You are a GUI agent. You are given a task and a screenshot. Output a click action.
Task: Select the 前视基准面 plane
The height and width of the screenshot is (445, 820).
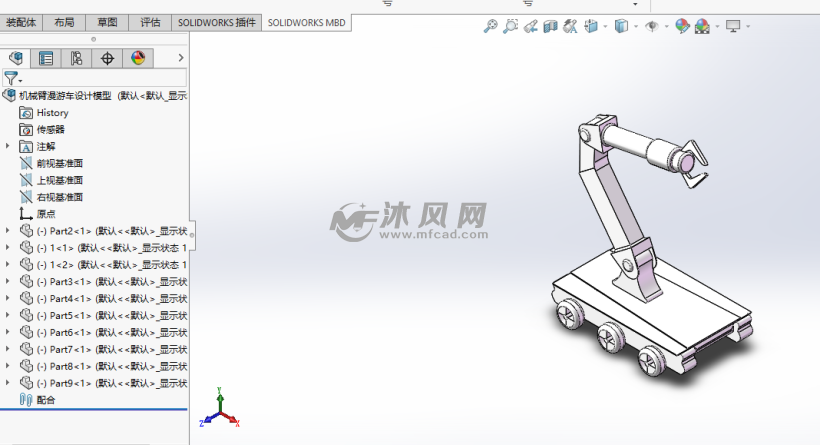point(59,163)
